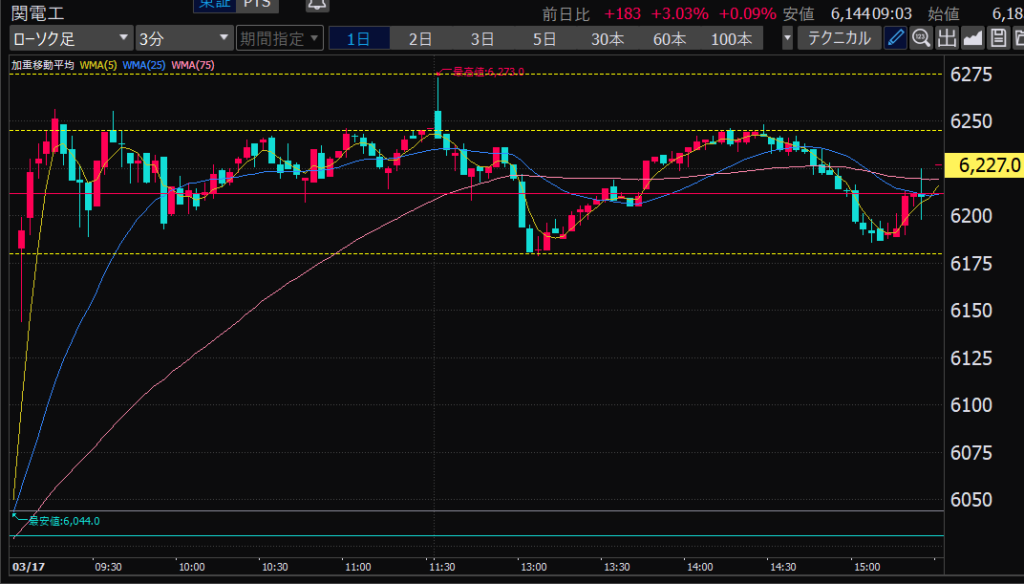The width and height of the screenshot is (1024, 584).
Task: Open the 3分 interval dropdown
Action: (x=183, y=39)
